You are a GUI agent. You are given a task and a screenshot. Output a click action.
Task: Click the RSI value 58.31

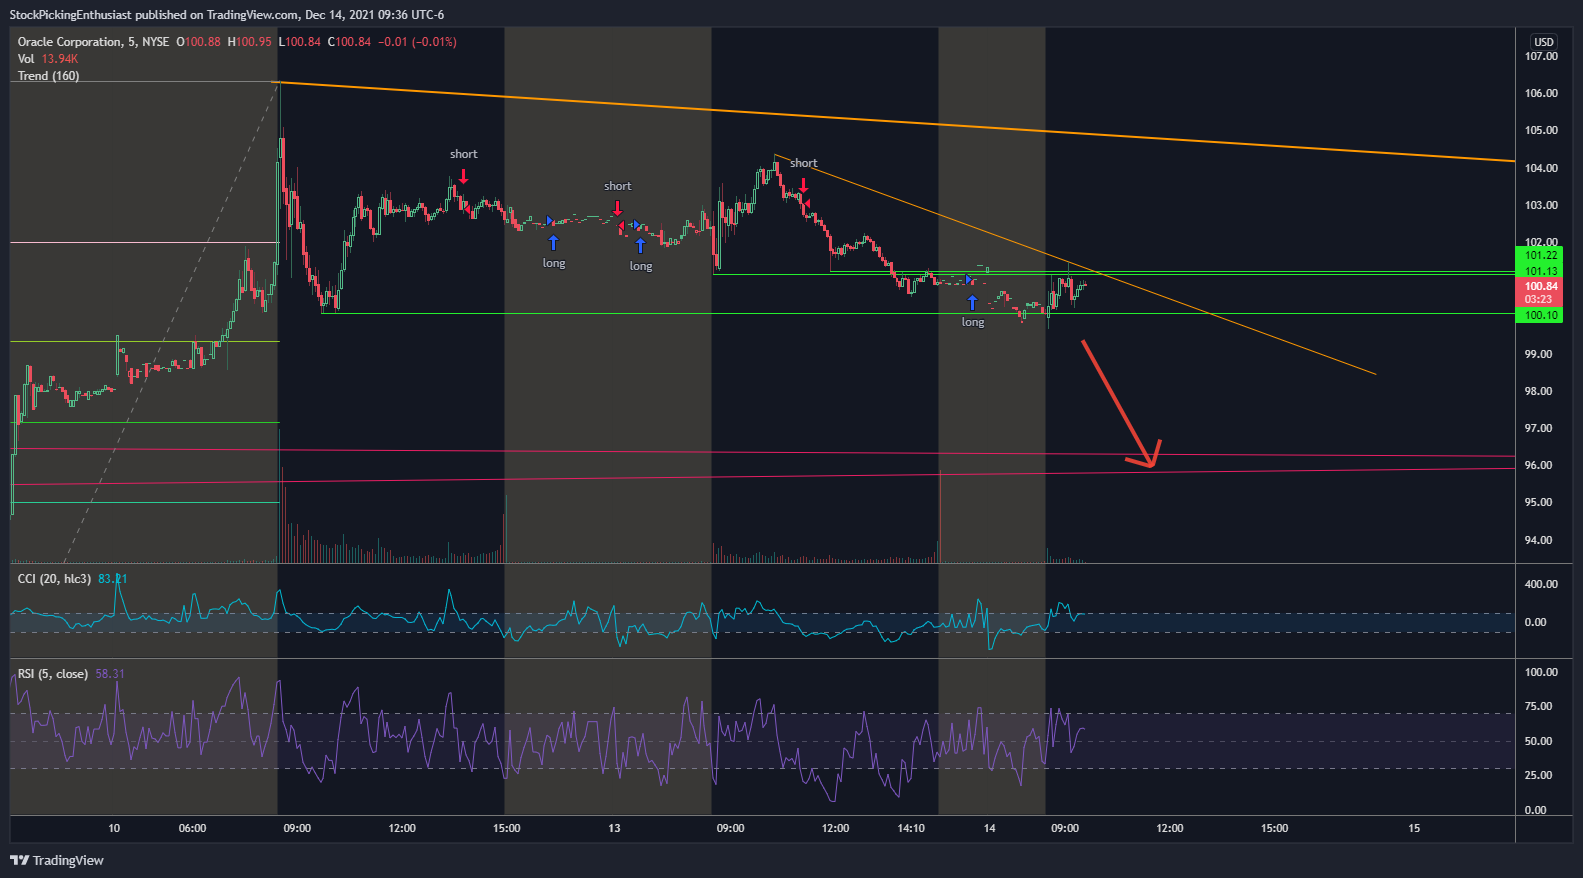110,674
